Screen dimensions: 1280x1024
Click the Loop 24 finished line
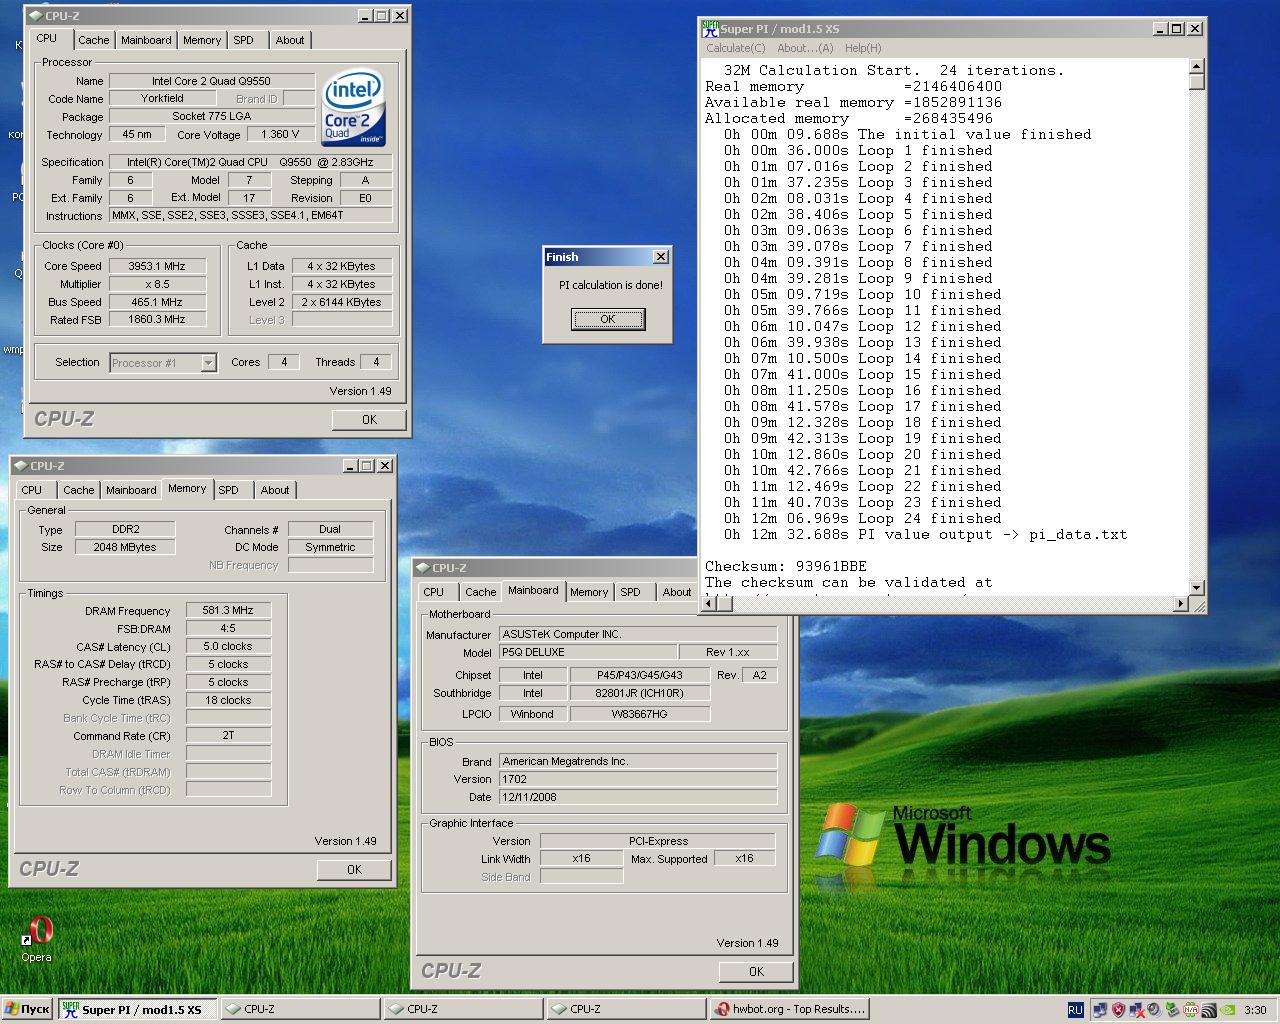tap(862, 518)
